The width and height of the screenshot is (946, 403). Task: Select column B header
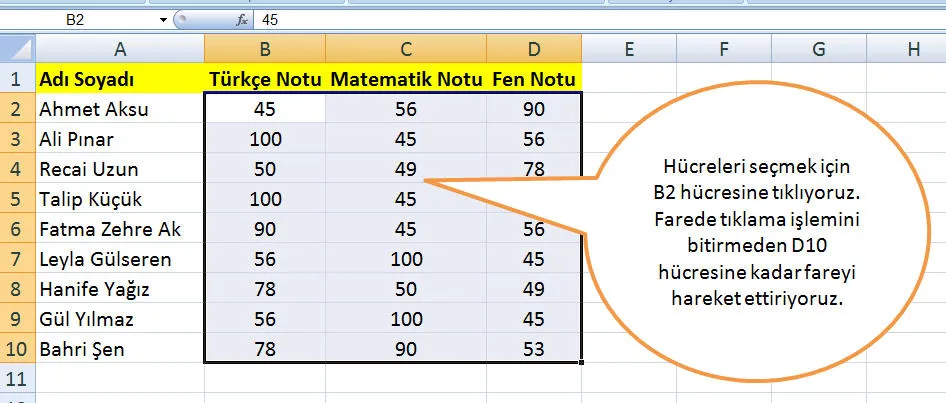pos(265,48)
